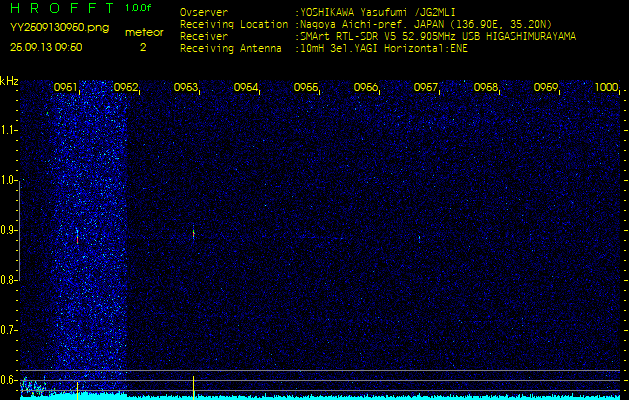Click the 1.0 kHz axis label
The width and height of the screenshot is (629, 400).
pos(7,181)
